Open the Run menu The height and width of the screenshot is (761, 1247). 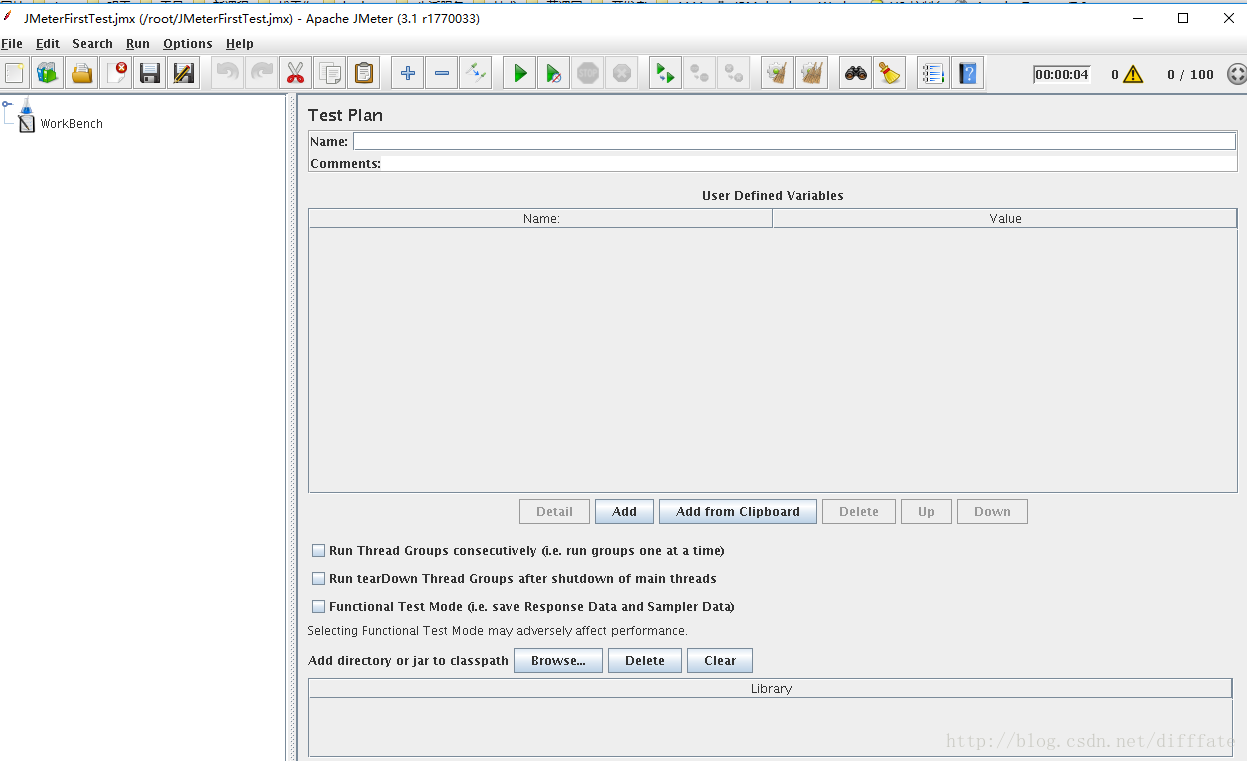[138, 44]
